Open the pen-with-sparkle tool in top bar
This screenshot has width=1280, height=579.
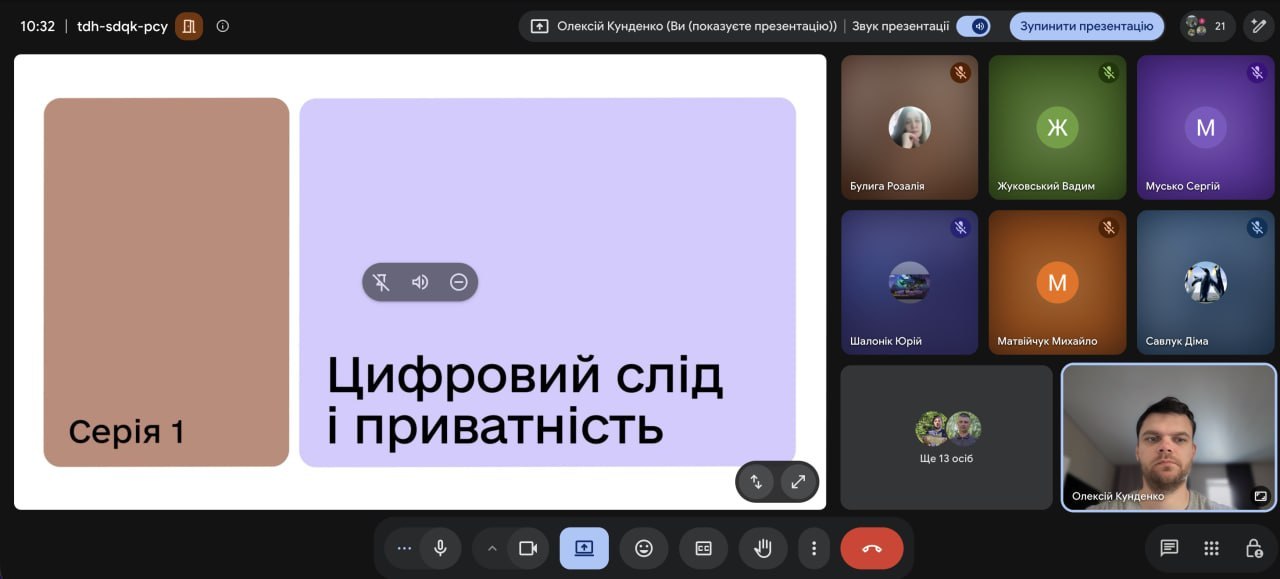click(1259, 26)
